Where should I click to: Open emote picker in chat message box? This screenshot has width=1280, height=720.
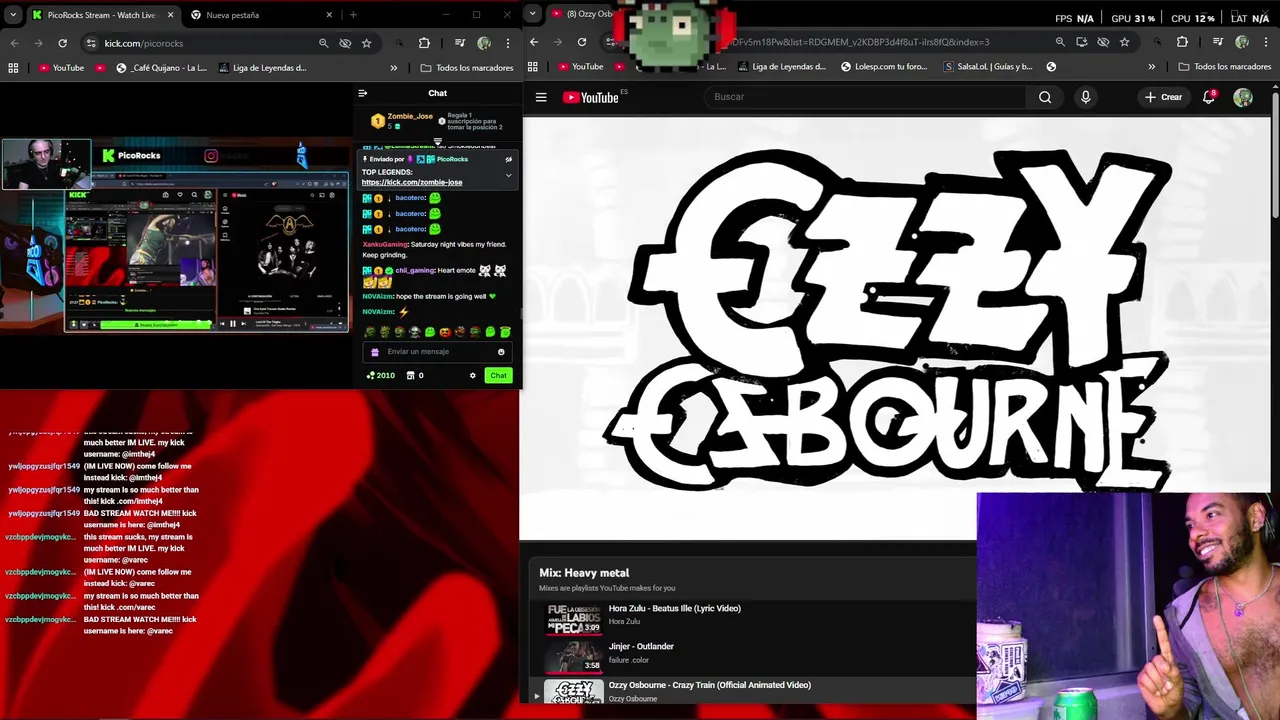click(x=501, y=352)
